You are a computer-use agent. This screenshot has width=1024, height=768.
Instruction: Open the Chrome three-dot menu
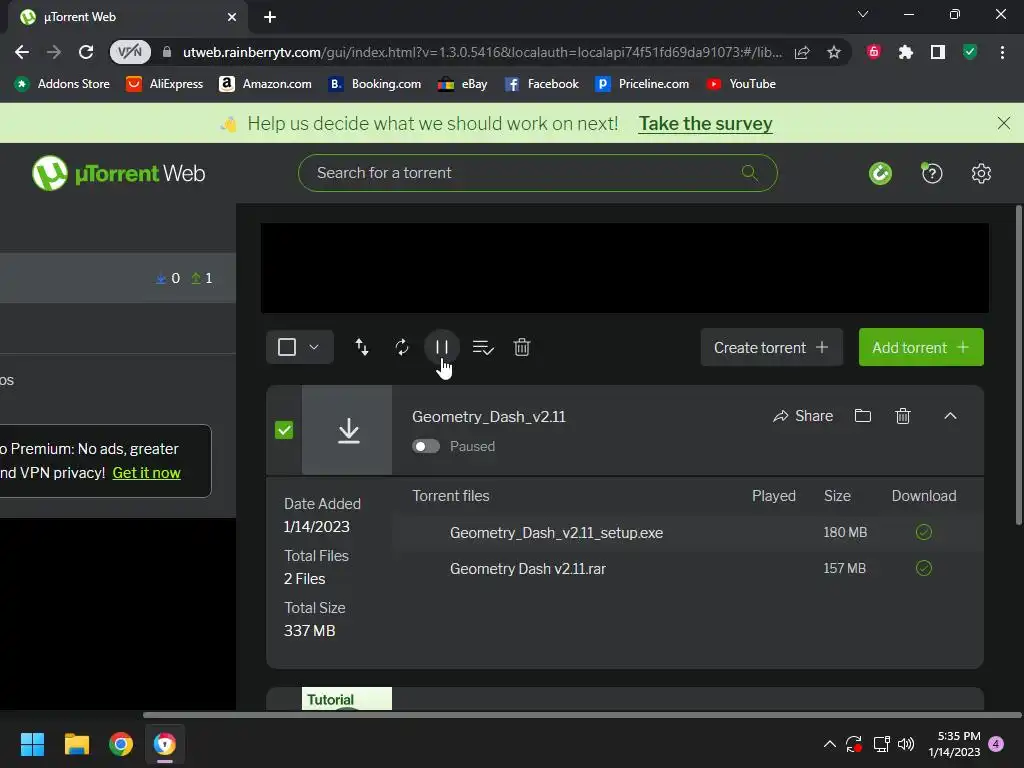(x=1002, y=52)
